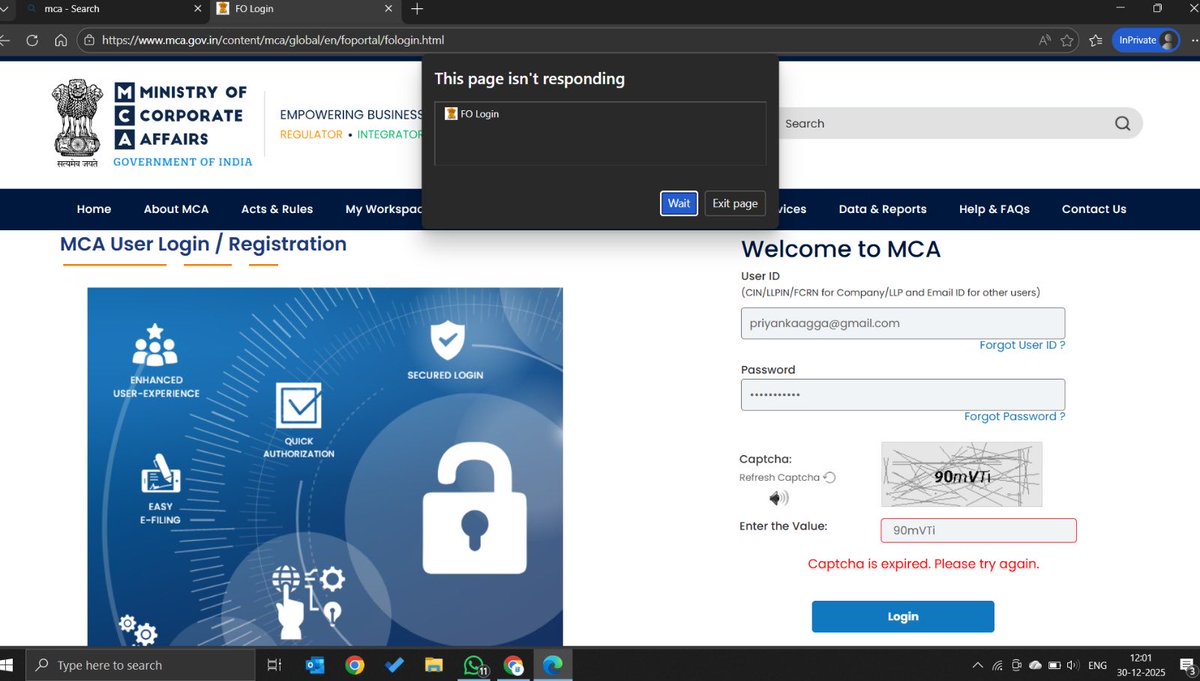Open the Data & Reports menu
The width and height of the screenshot is (1200, 681).
[882, 209]
